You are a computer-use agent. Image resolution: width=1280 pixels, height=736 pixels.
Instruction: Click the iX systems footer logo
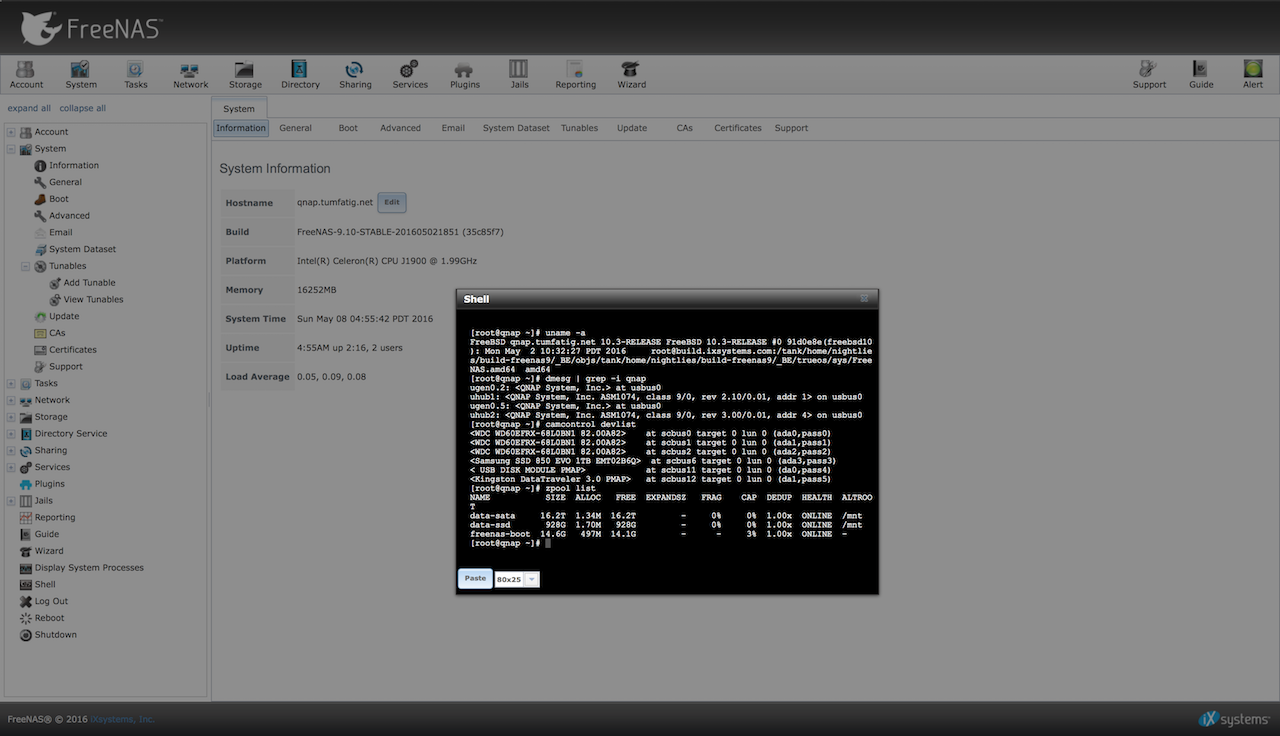(x=1235, y=719)
